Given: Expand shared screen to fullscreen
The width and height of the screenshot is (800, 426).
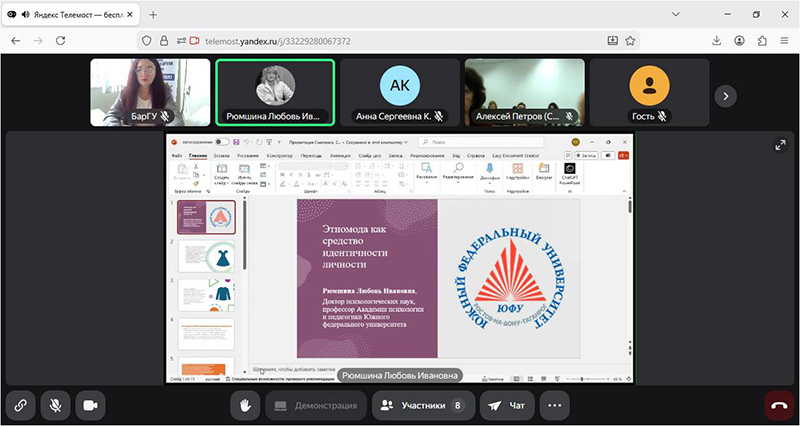Looking at the screenshot, I should (x=780, y=145).
